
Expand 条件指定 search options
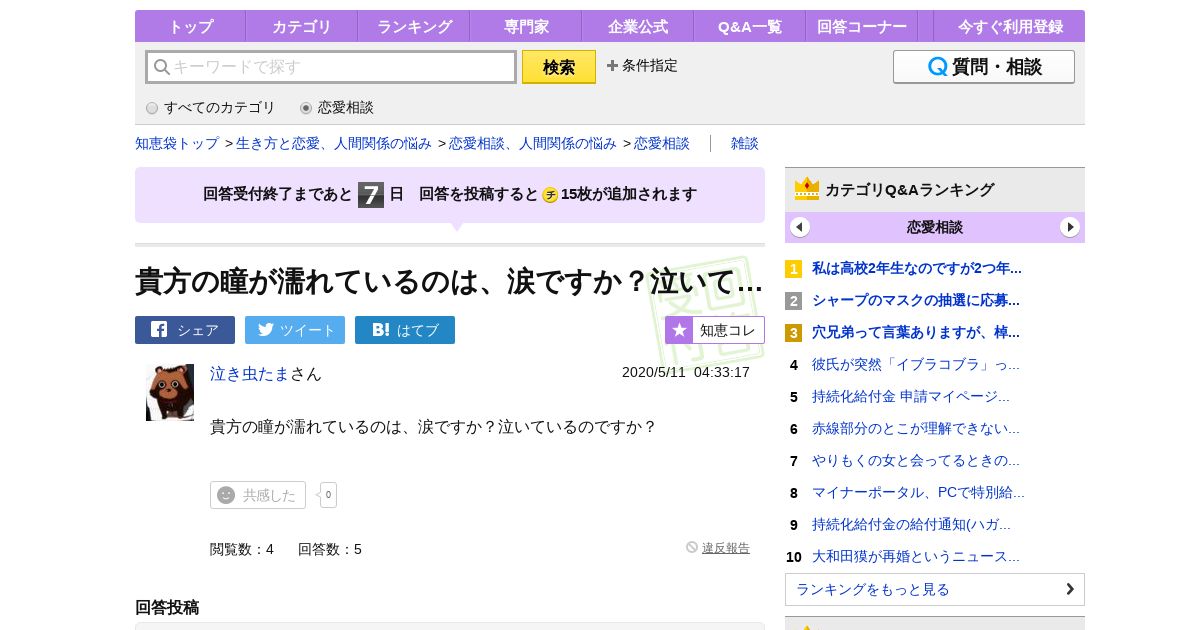(642, 65)
